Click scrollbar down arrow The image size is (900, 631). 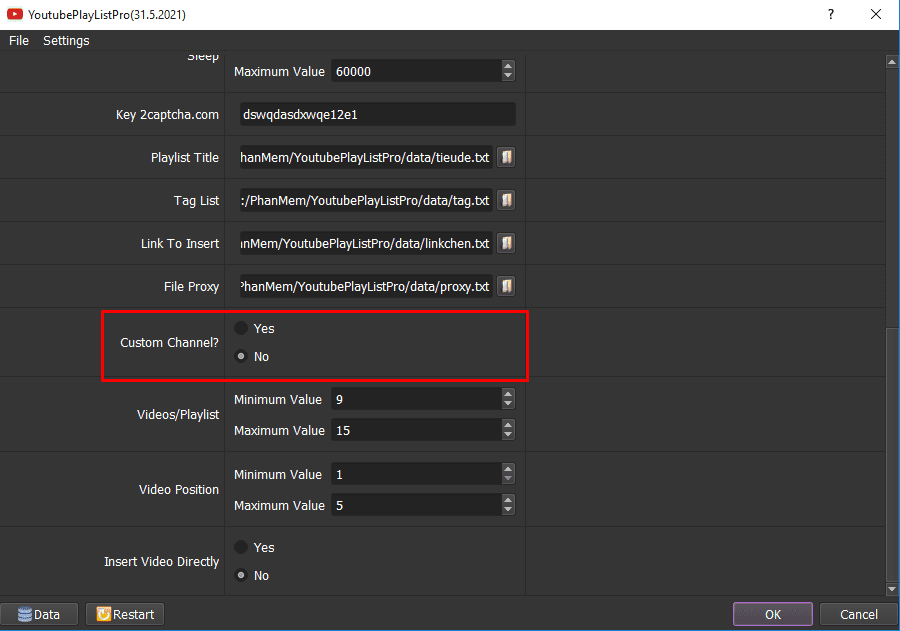coord(892,589)
